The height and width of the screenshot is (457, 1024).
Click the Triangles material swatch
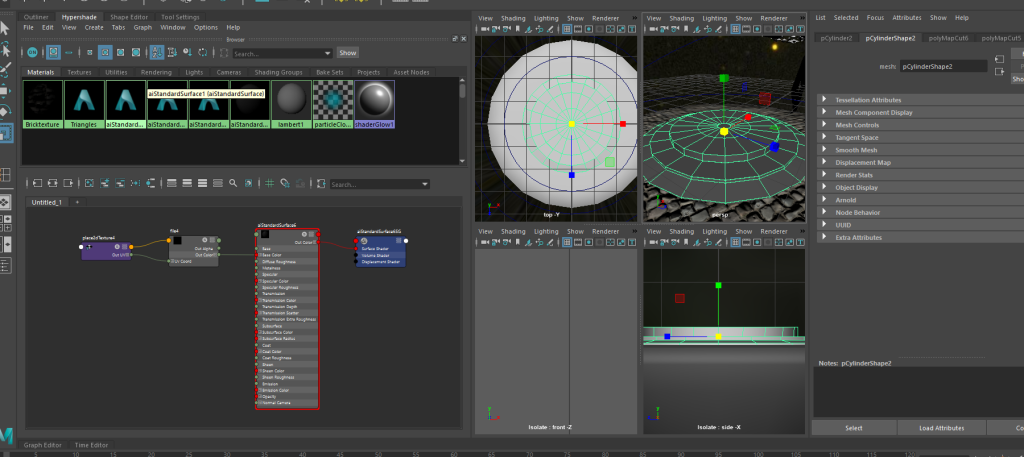click(x=83, y=102)
